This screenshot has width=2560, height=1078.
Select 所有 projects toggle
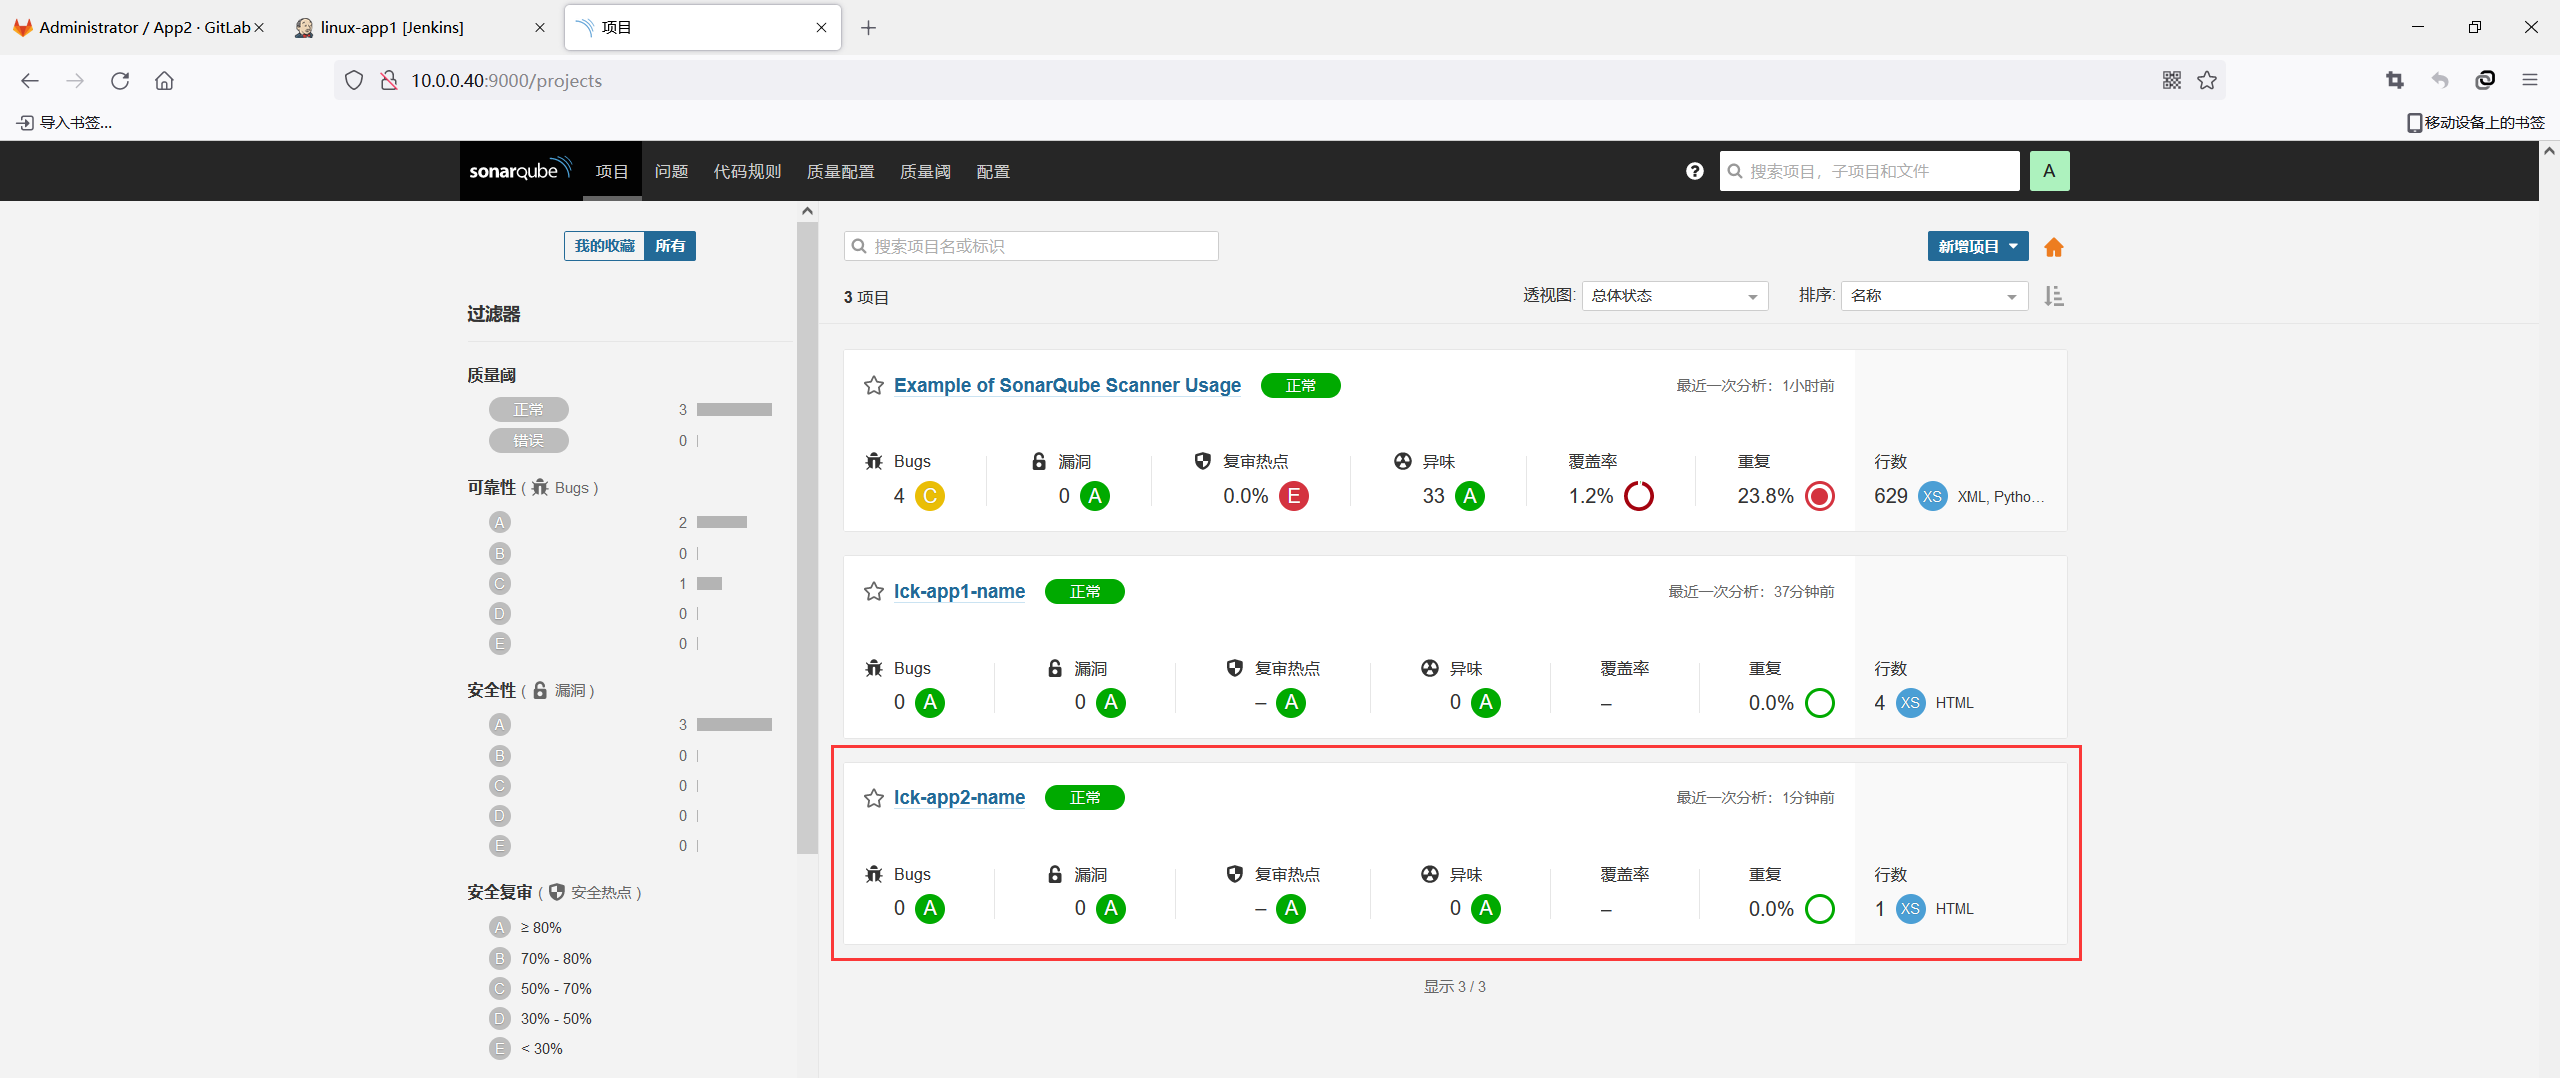tap(670, 246)
